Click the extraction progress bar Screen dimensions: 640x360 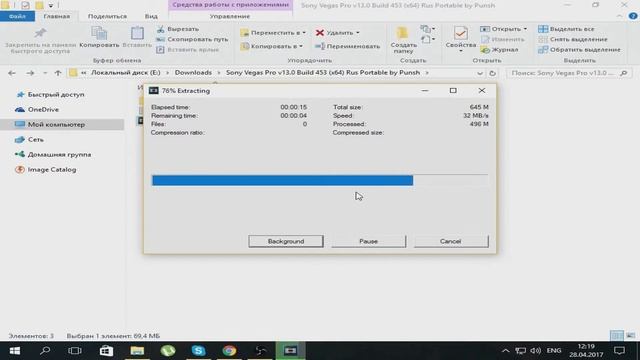[x=320, y=180]
